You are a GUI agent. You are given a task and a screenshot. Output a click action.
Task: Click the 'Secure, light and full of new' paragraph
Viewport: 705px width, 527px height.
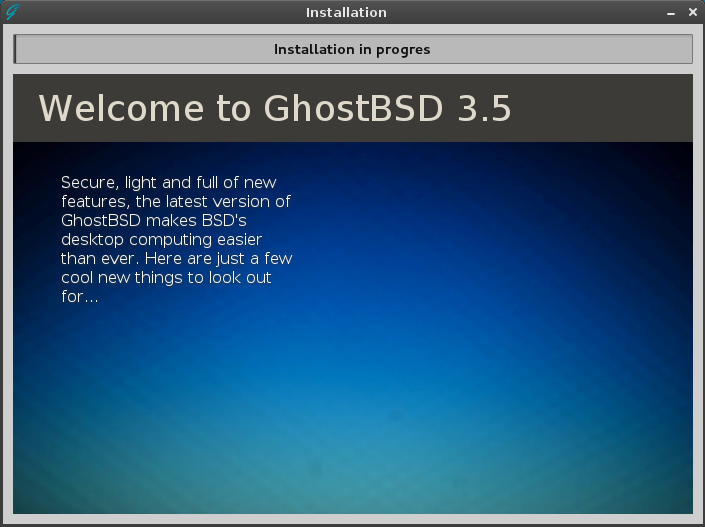(177, 239)
